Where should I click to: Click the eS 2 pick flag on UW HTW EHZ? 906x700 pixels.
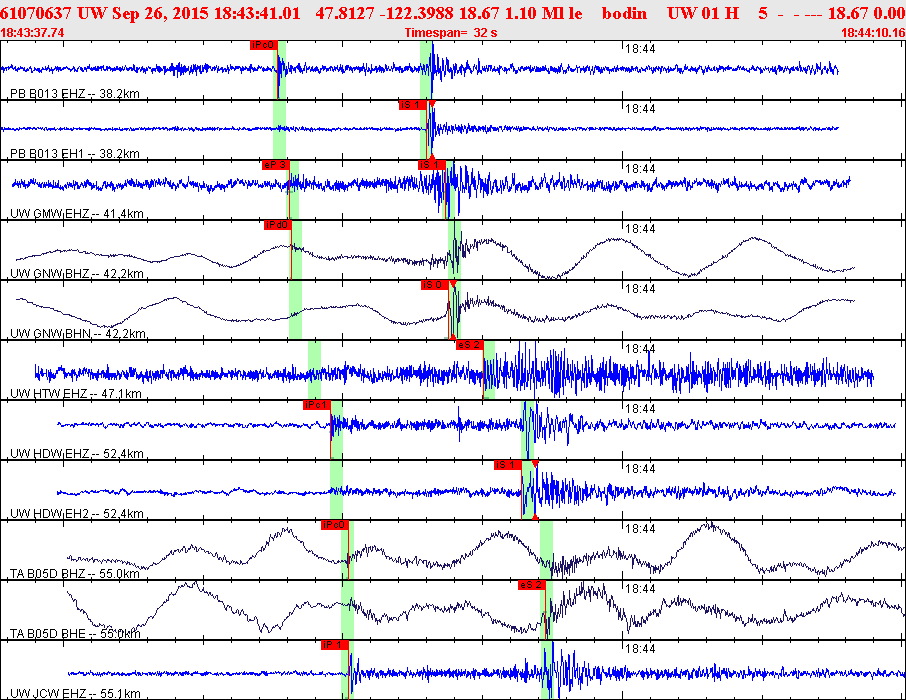tap(469, 345)
